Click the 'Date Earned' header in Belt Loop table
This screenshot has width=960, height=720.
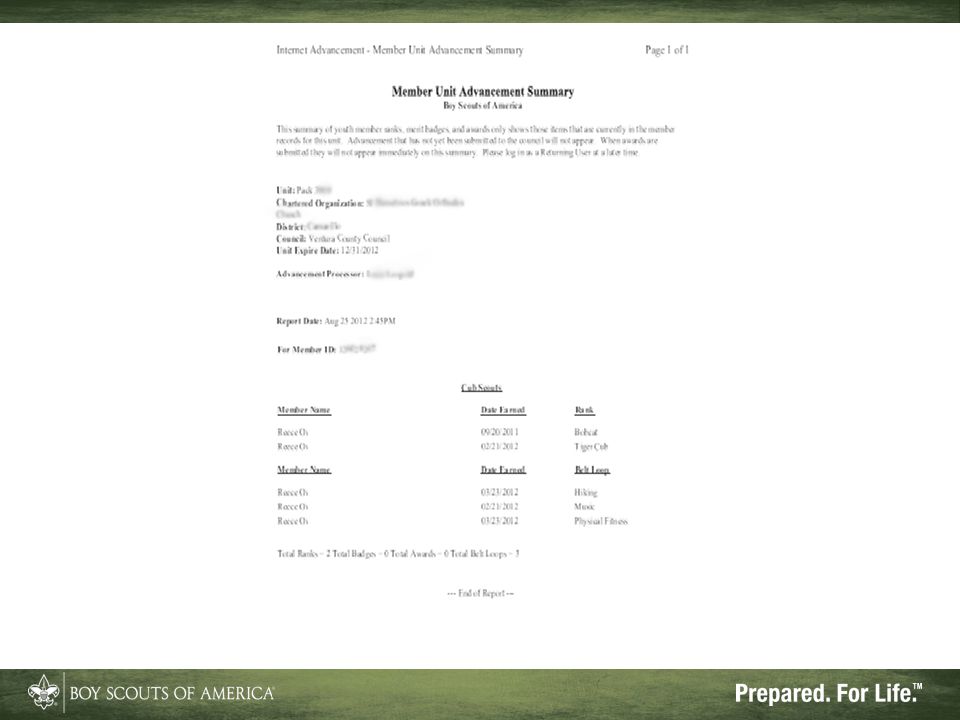pos(503,470)
